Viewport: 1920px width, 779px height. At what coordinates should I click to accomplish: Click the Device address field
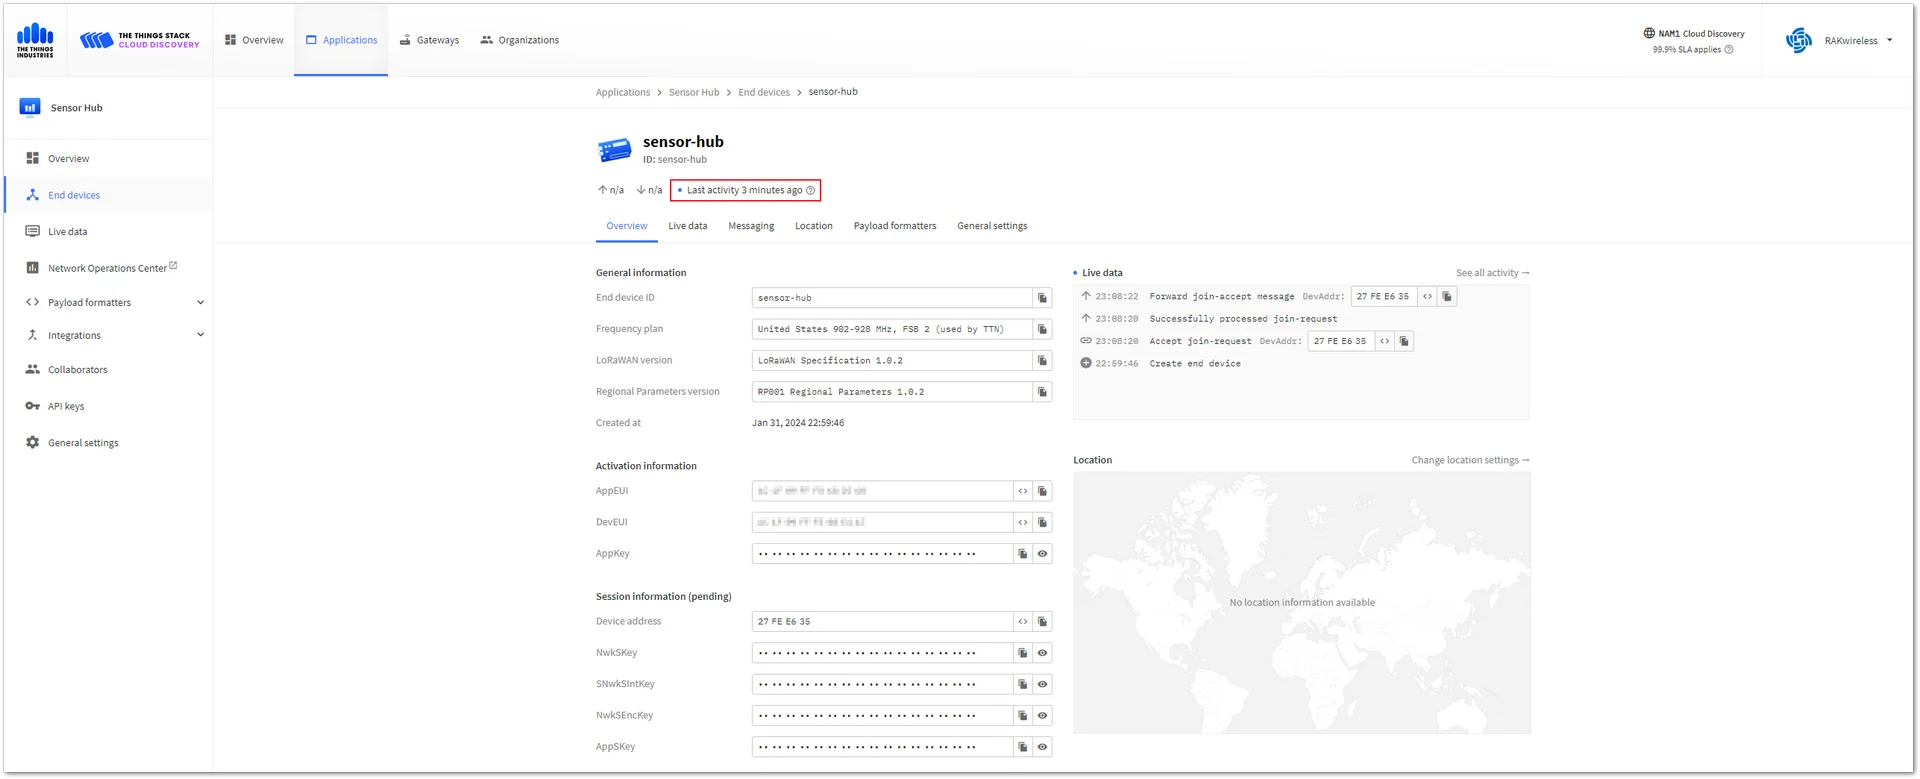pos(882,622)
